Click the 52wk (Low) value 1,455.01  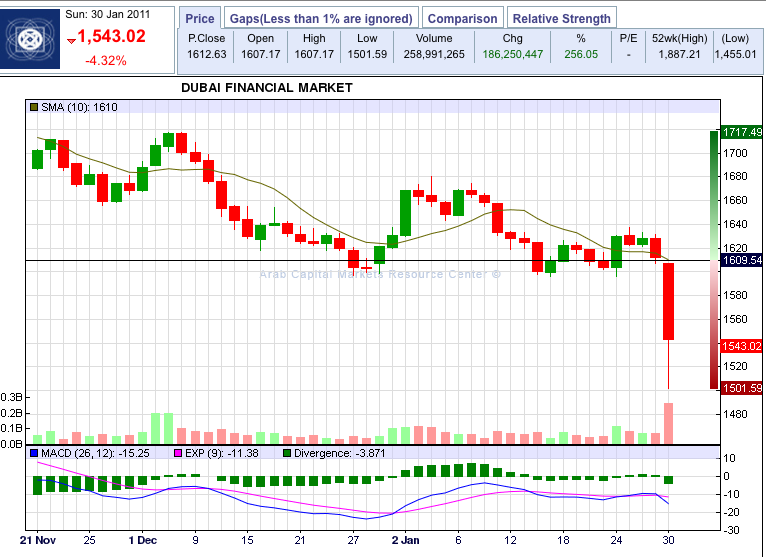(x=735, y=54)
